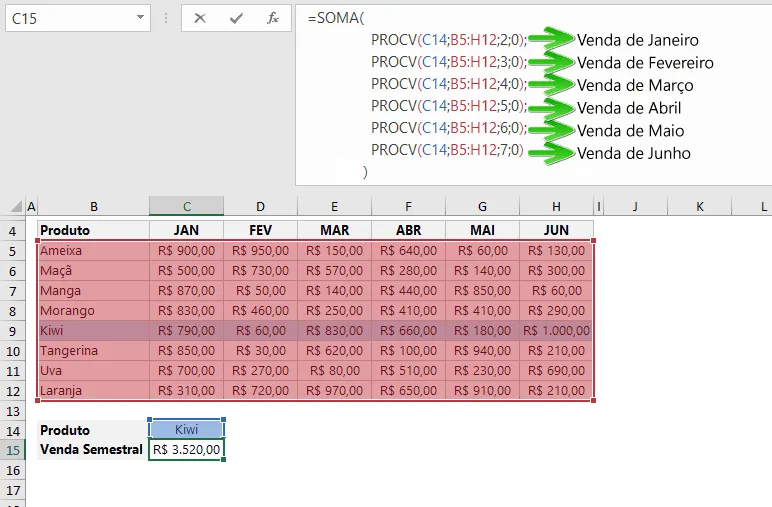Image resolution: width=772 pixels, height=507 pixels.
Task: Click the FEV column title cell
Action: tap(260, 230)
